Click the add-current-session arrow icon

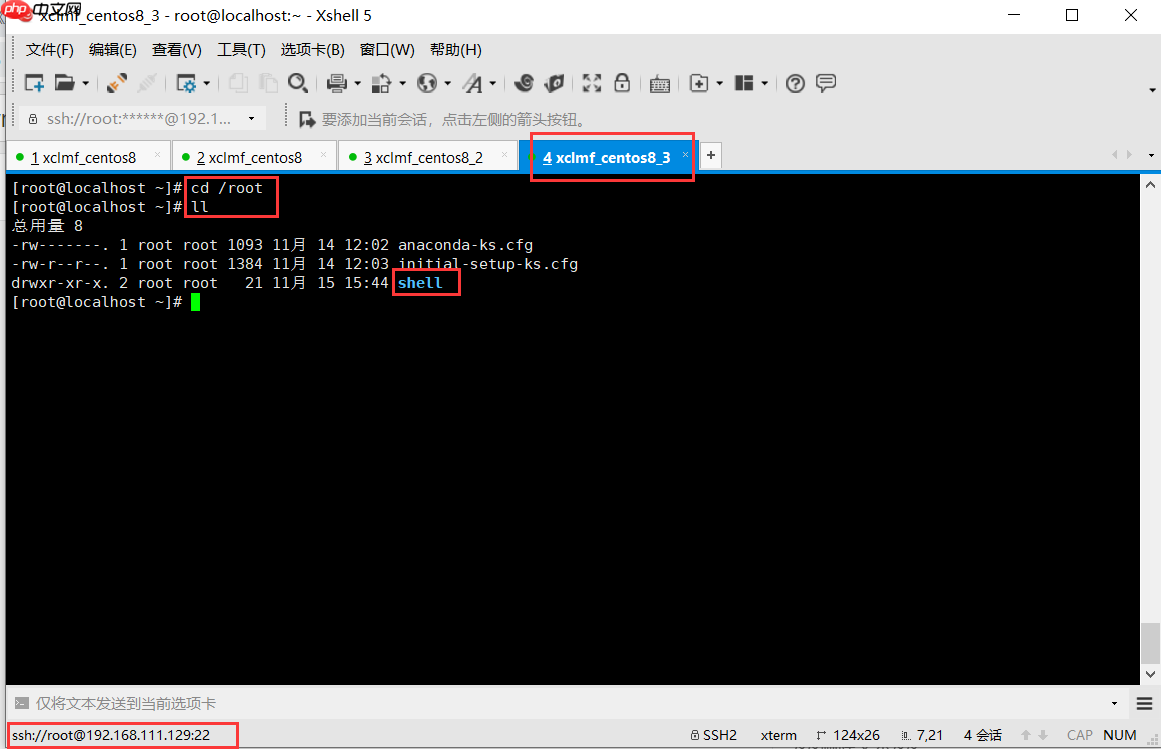[306, 119]
